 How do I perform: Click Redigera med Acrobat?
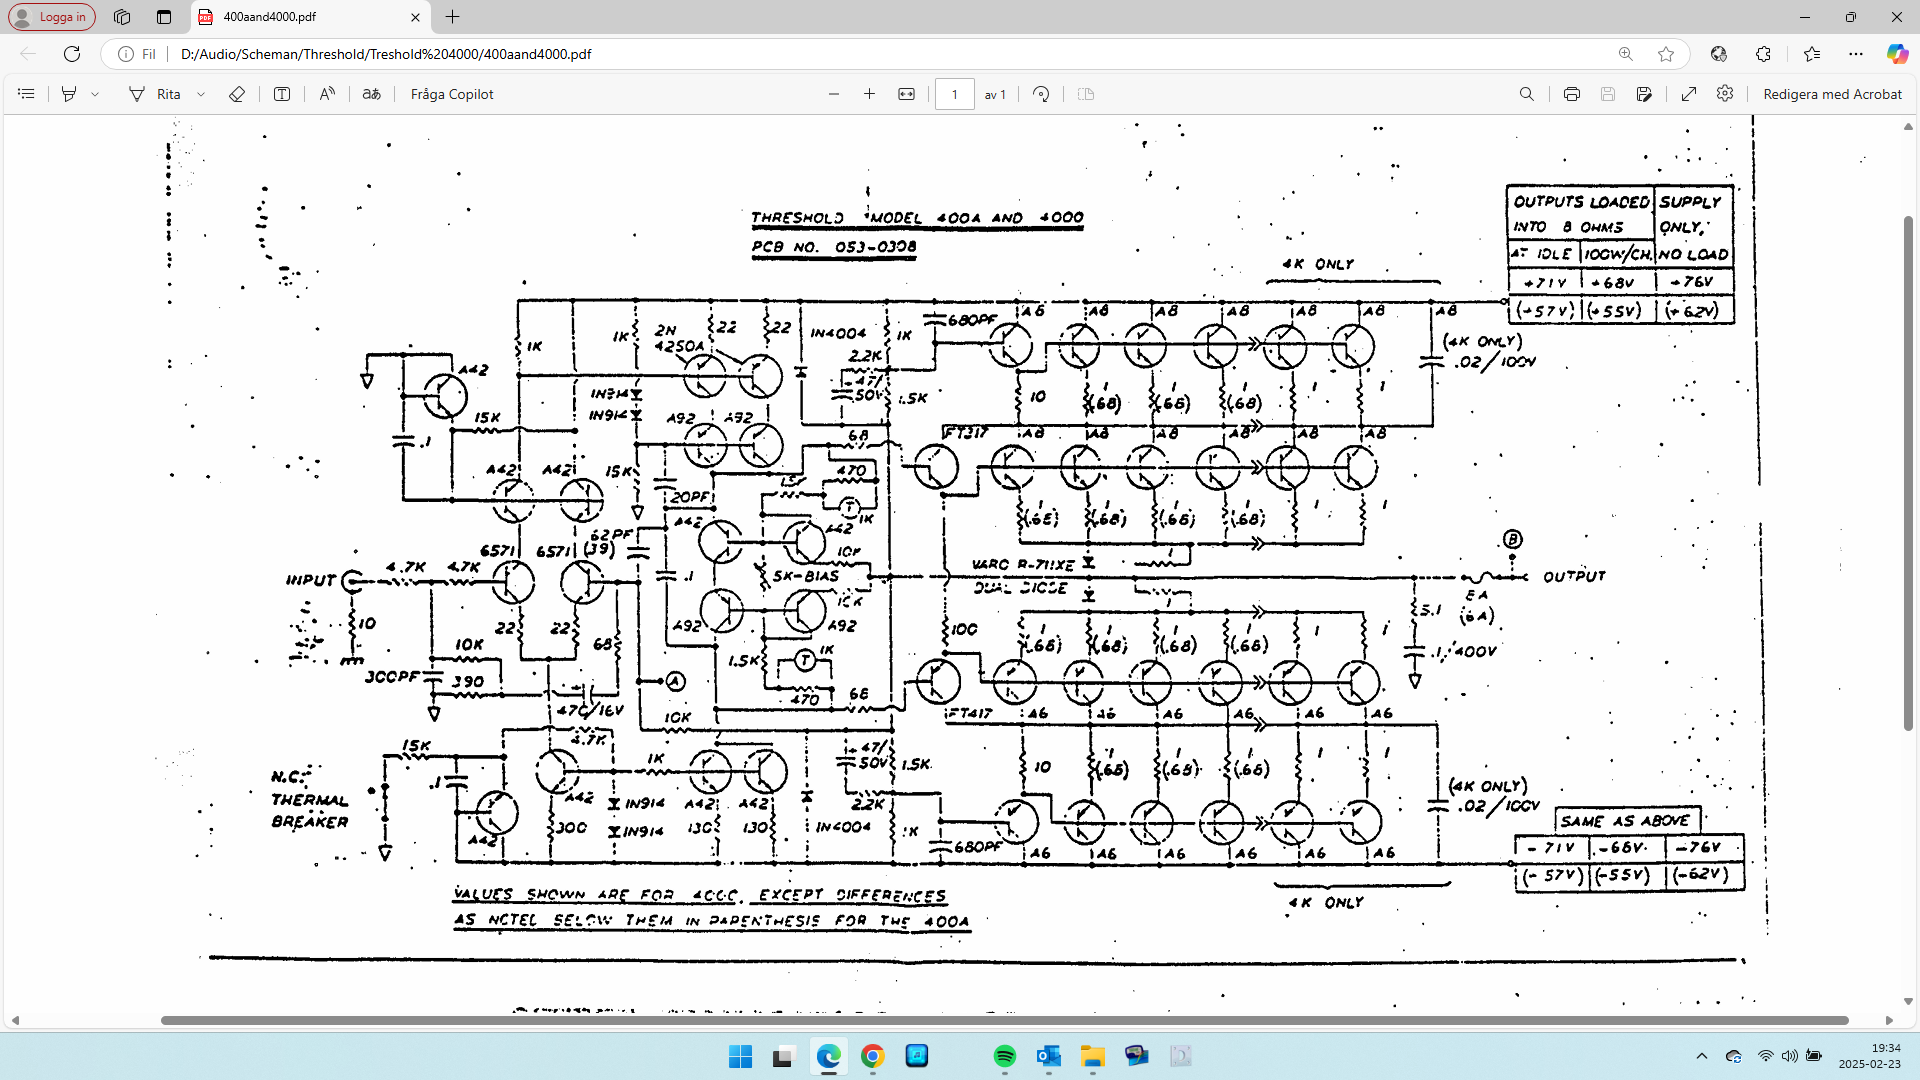(x=1832, y=94)
